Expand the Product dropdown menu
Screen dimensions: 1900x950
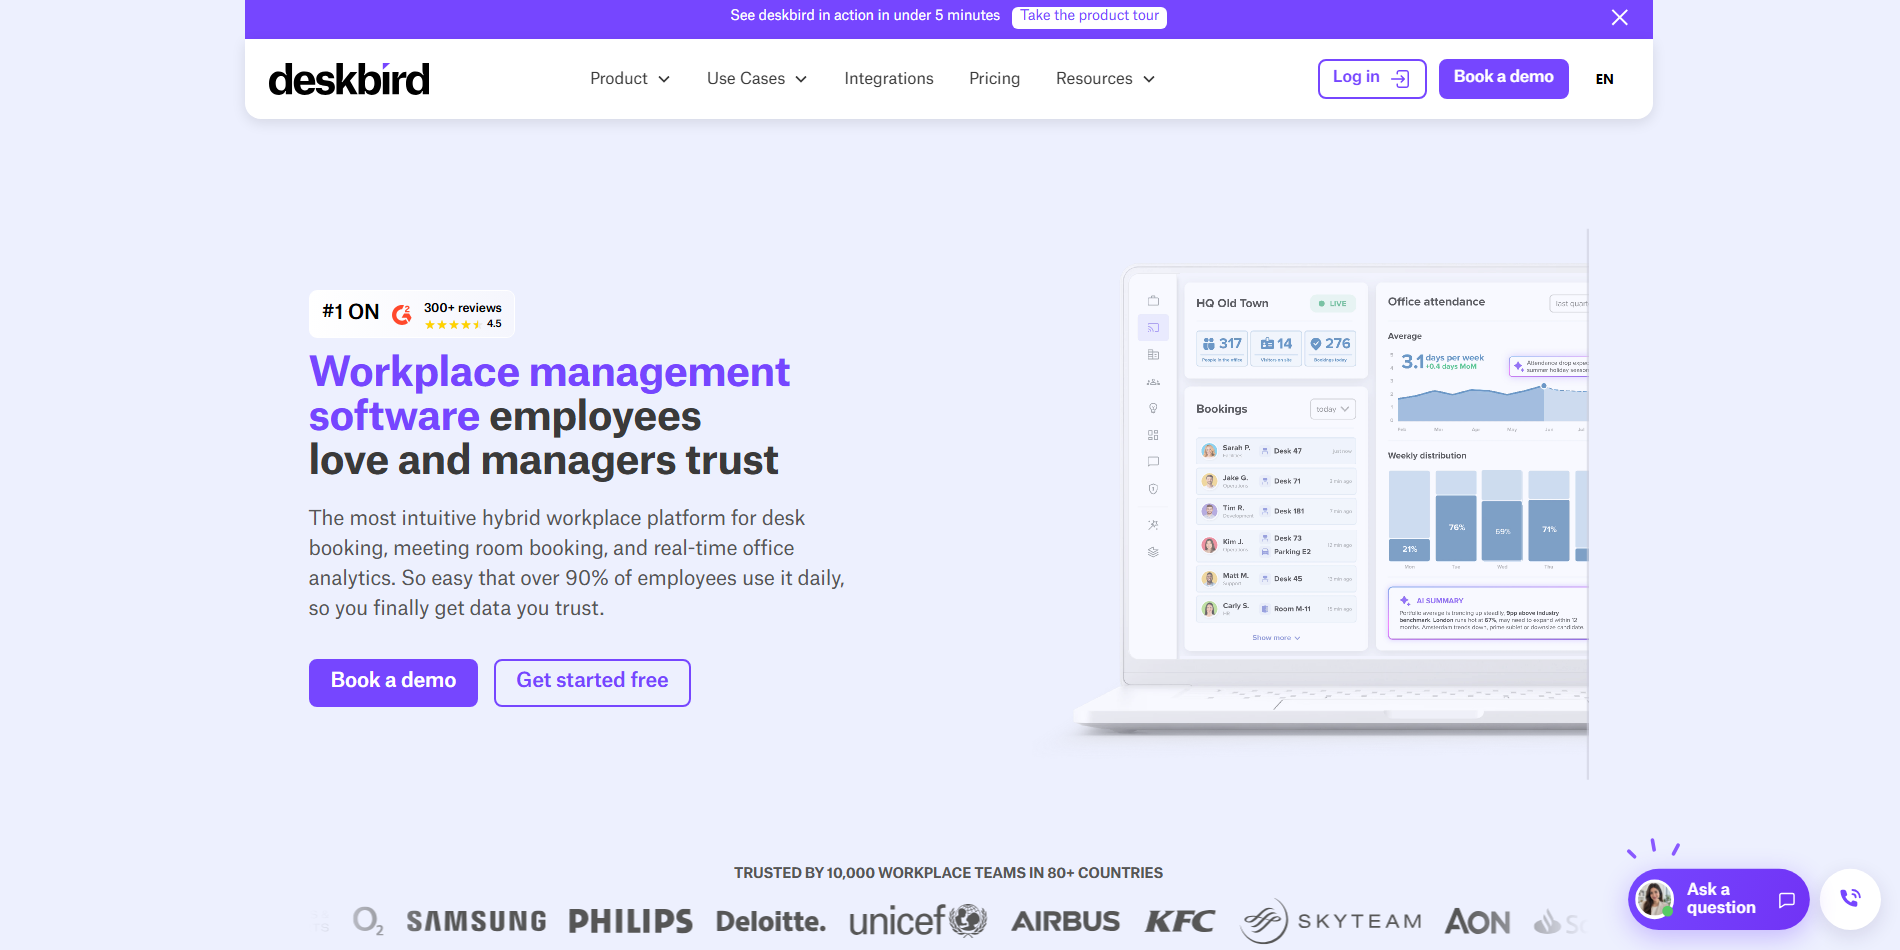pos(630,79)
